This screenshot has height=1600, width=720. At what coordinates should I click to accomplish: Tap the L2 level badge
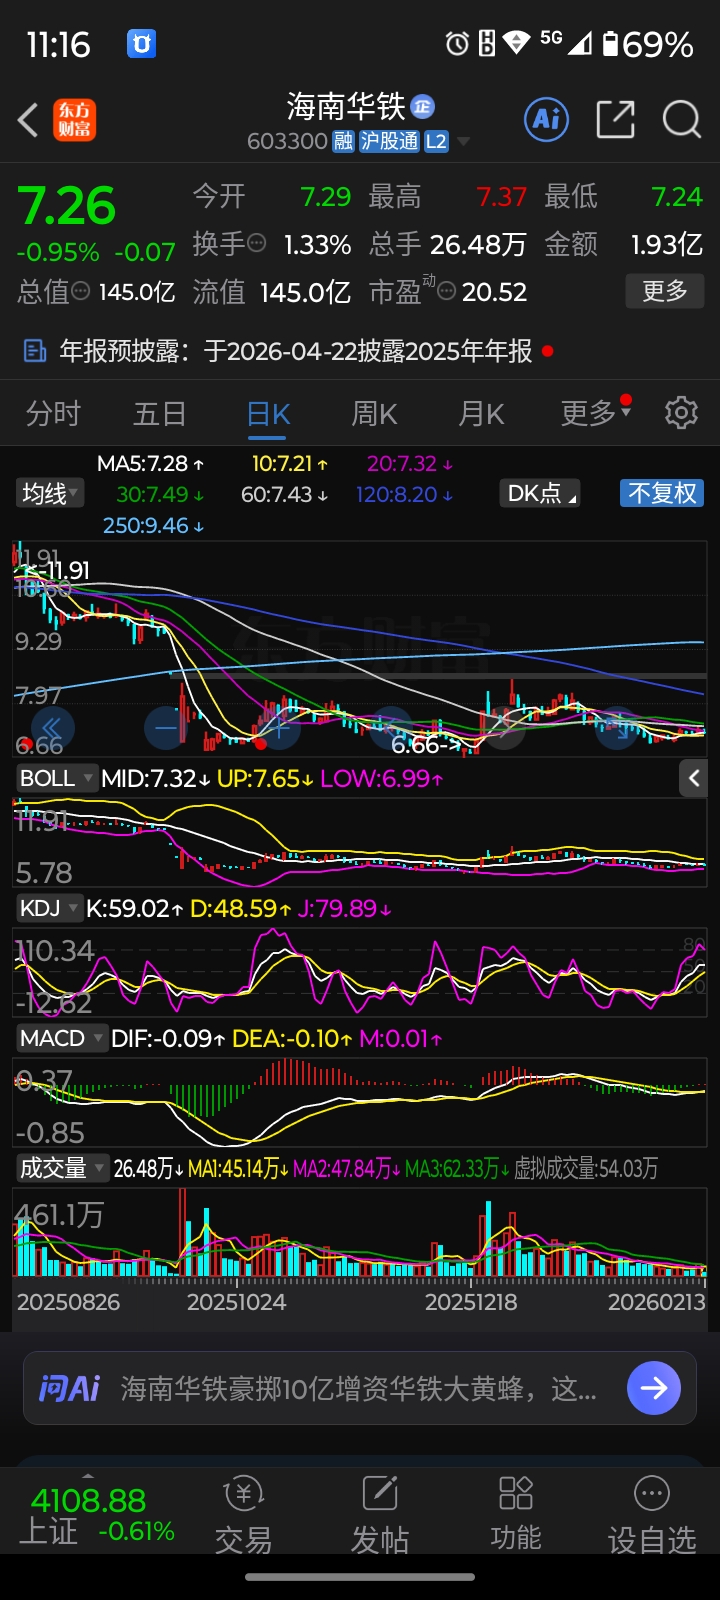436,142
